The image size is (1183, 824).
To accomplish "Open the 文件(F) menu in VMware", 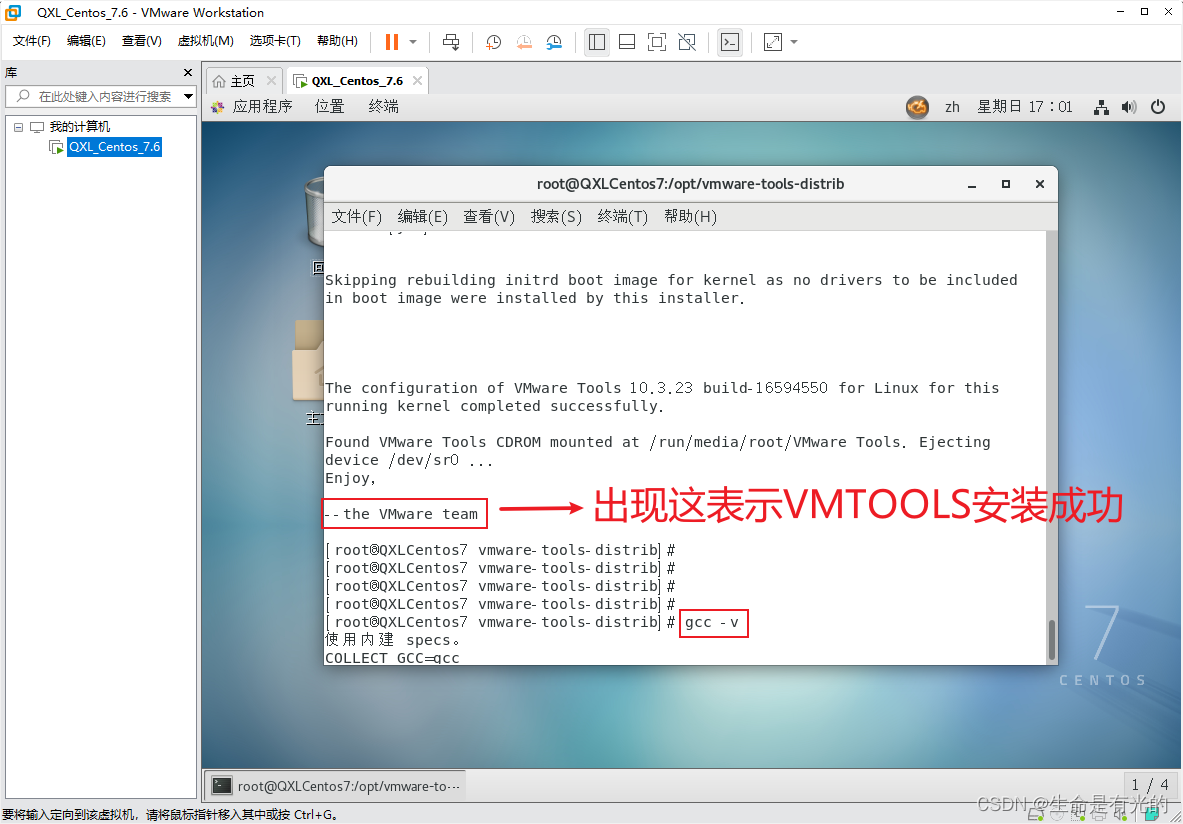I will (32, 41).
